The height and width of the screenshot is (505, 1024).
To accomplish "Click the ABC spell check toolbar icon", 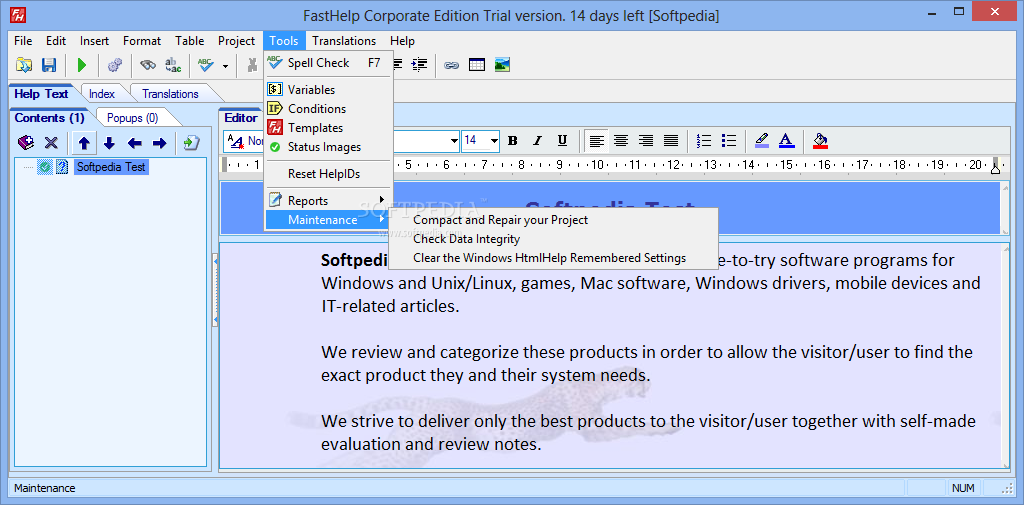I will (206, 65).
